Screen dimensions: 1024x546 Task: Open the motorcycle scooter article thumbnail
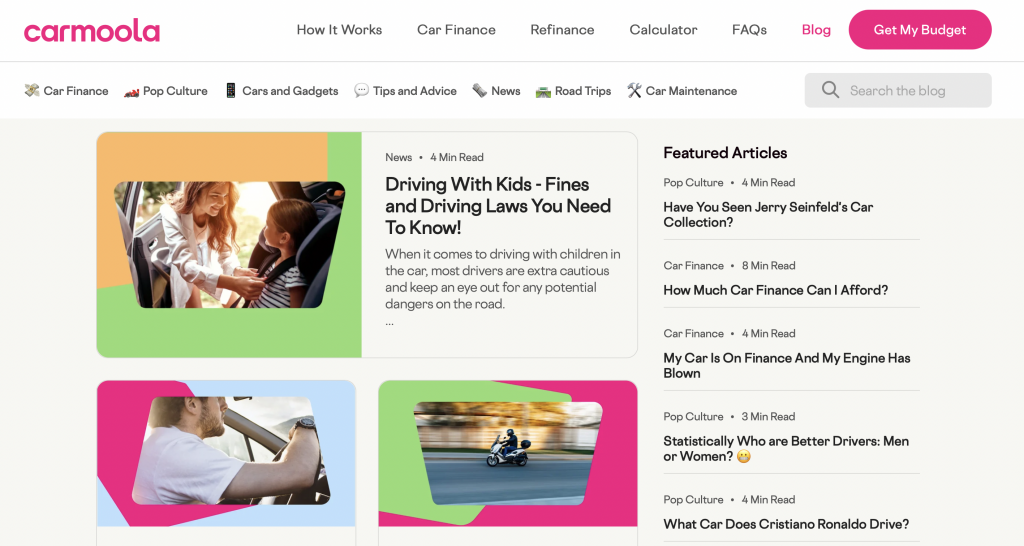(508, 453)
